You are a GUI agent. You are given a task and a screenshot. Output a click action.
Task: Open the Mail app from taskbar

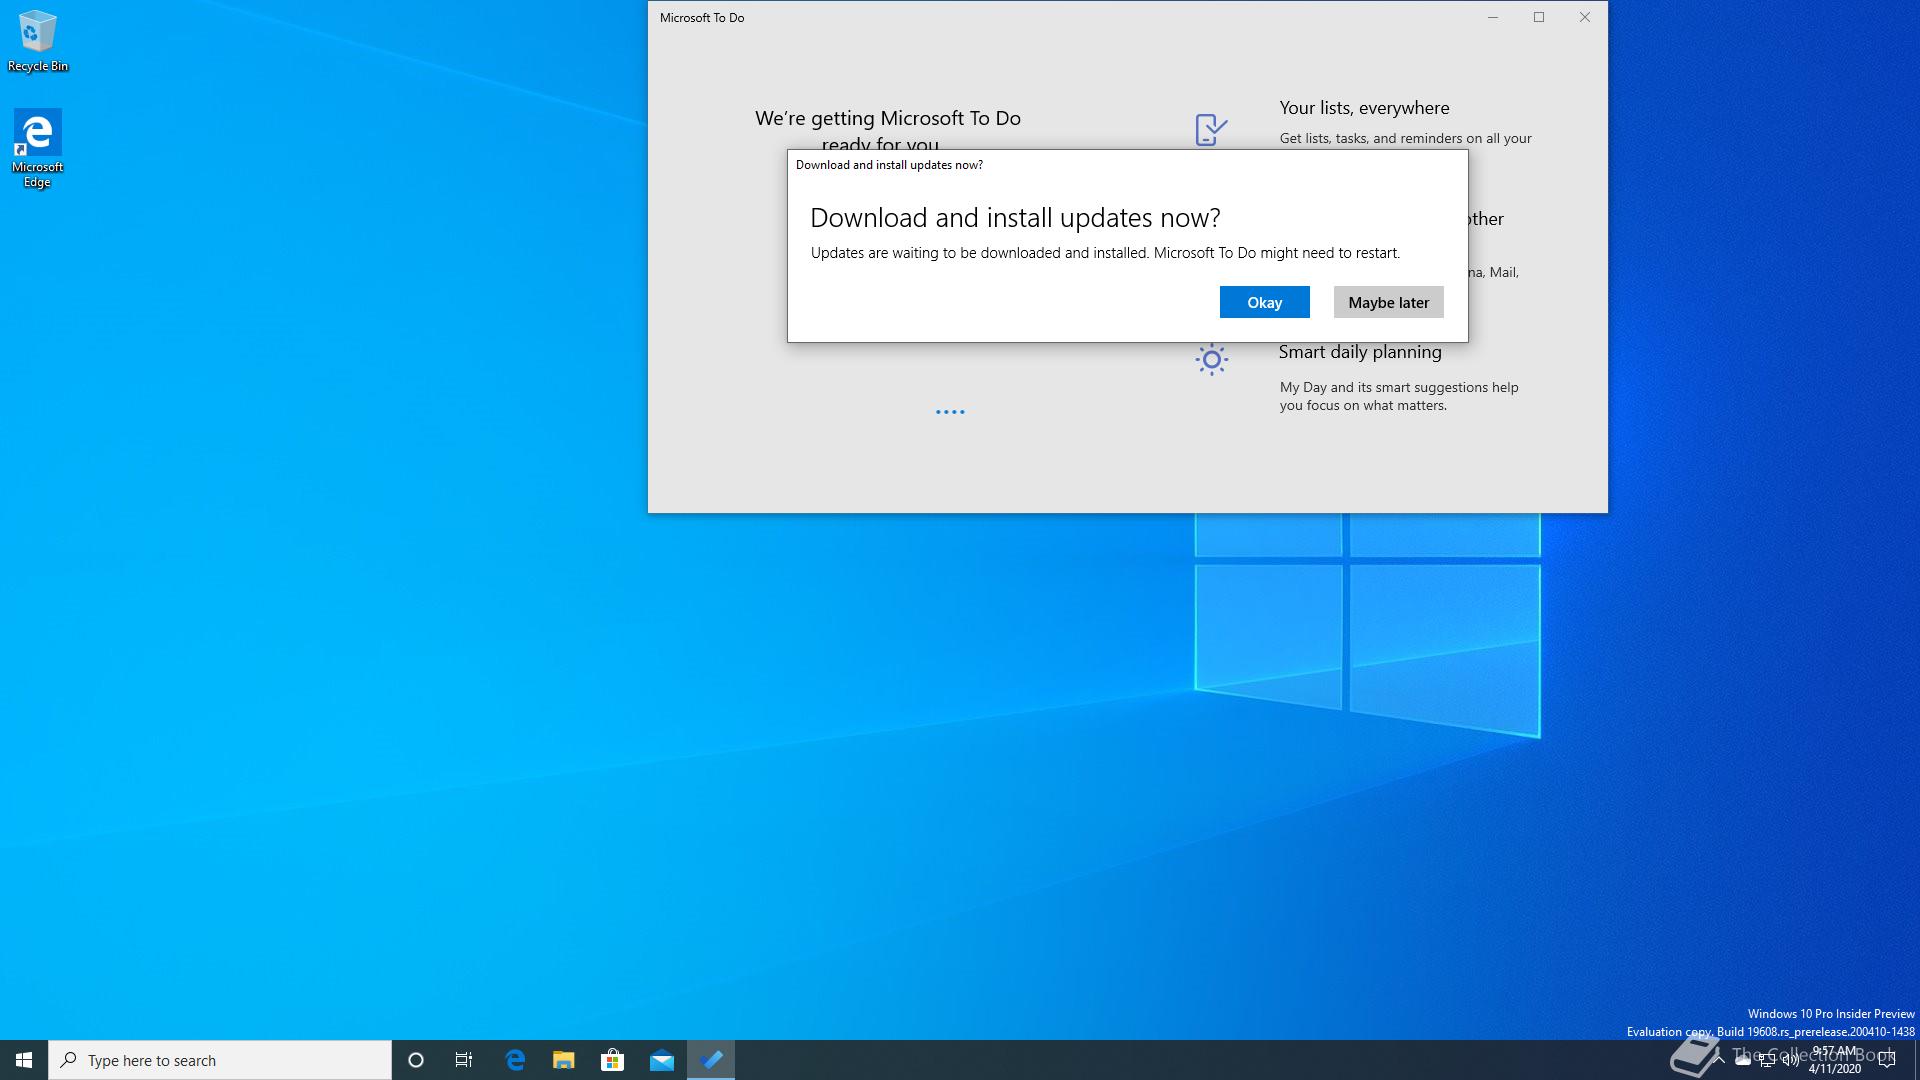point(661,1060)
